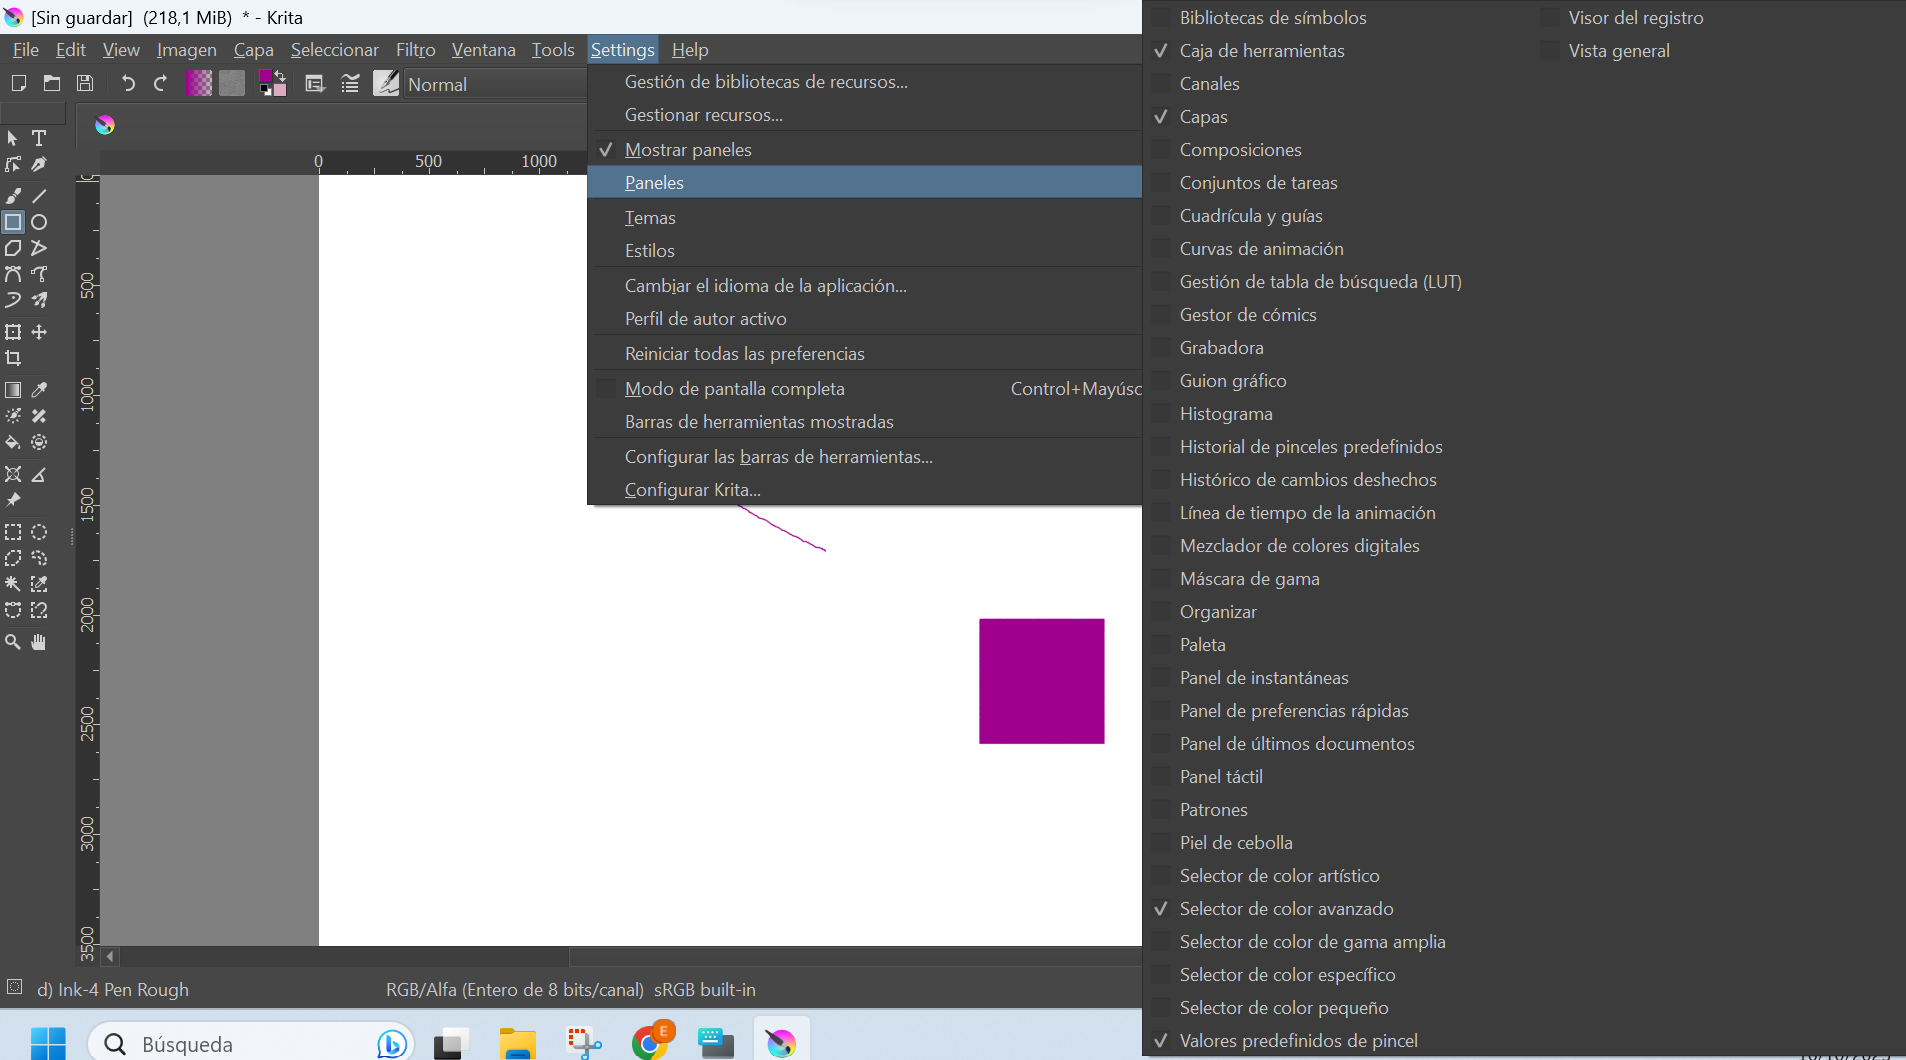Open the Filtro menu
This screenshot has height=1060, width=1906.
415,50
